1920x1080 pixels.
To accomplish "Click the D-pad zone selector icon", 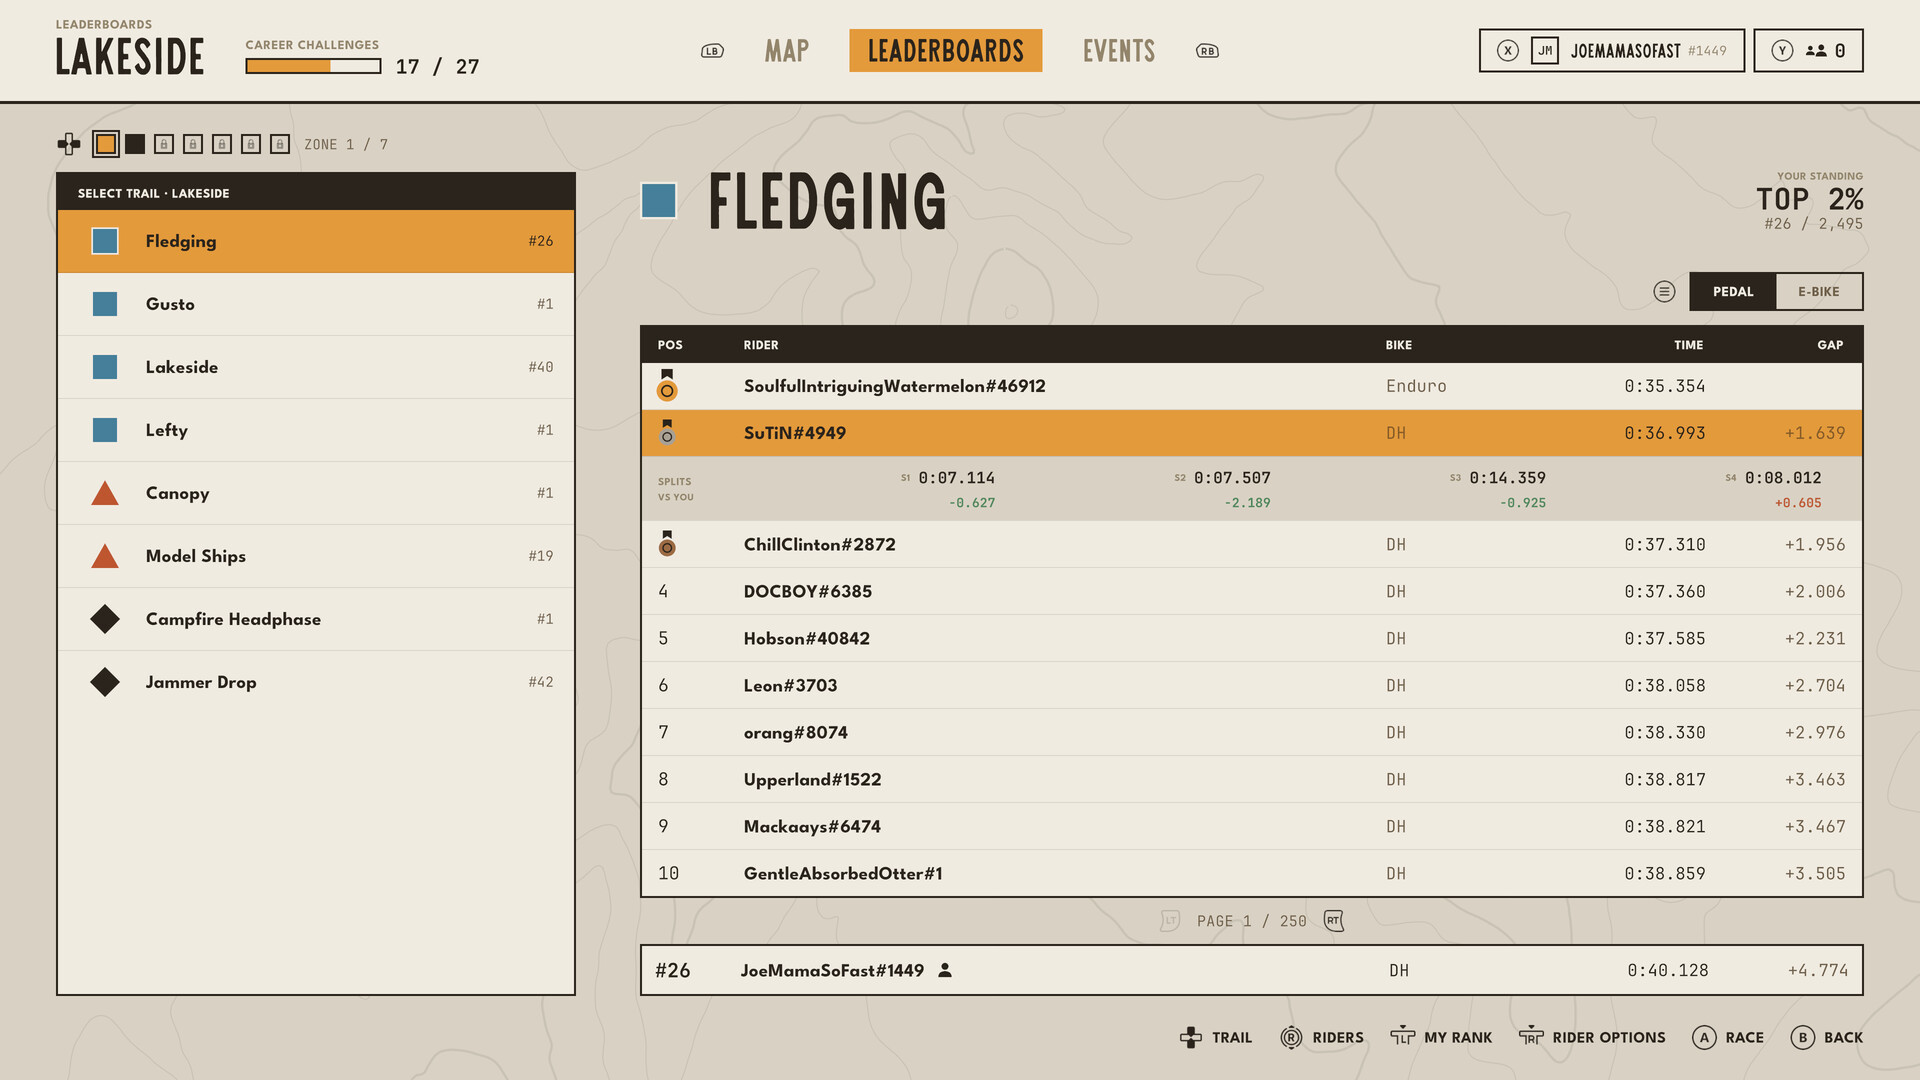I will pos(69,144).
